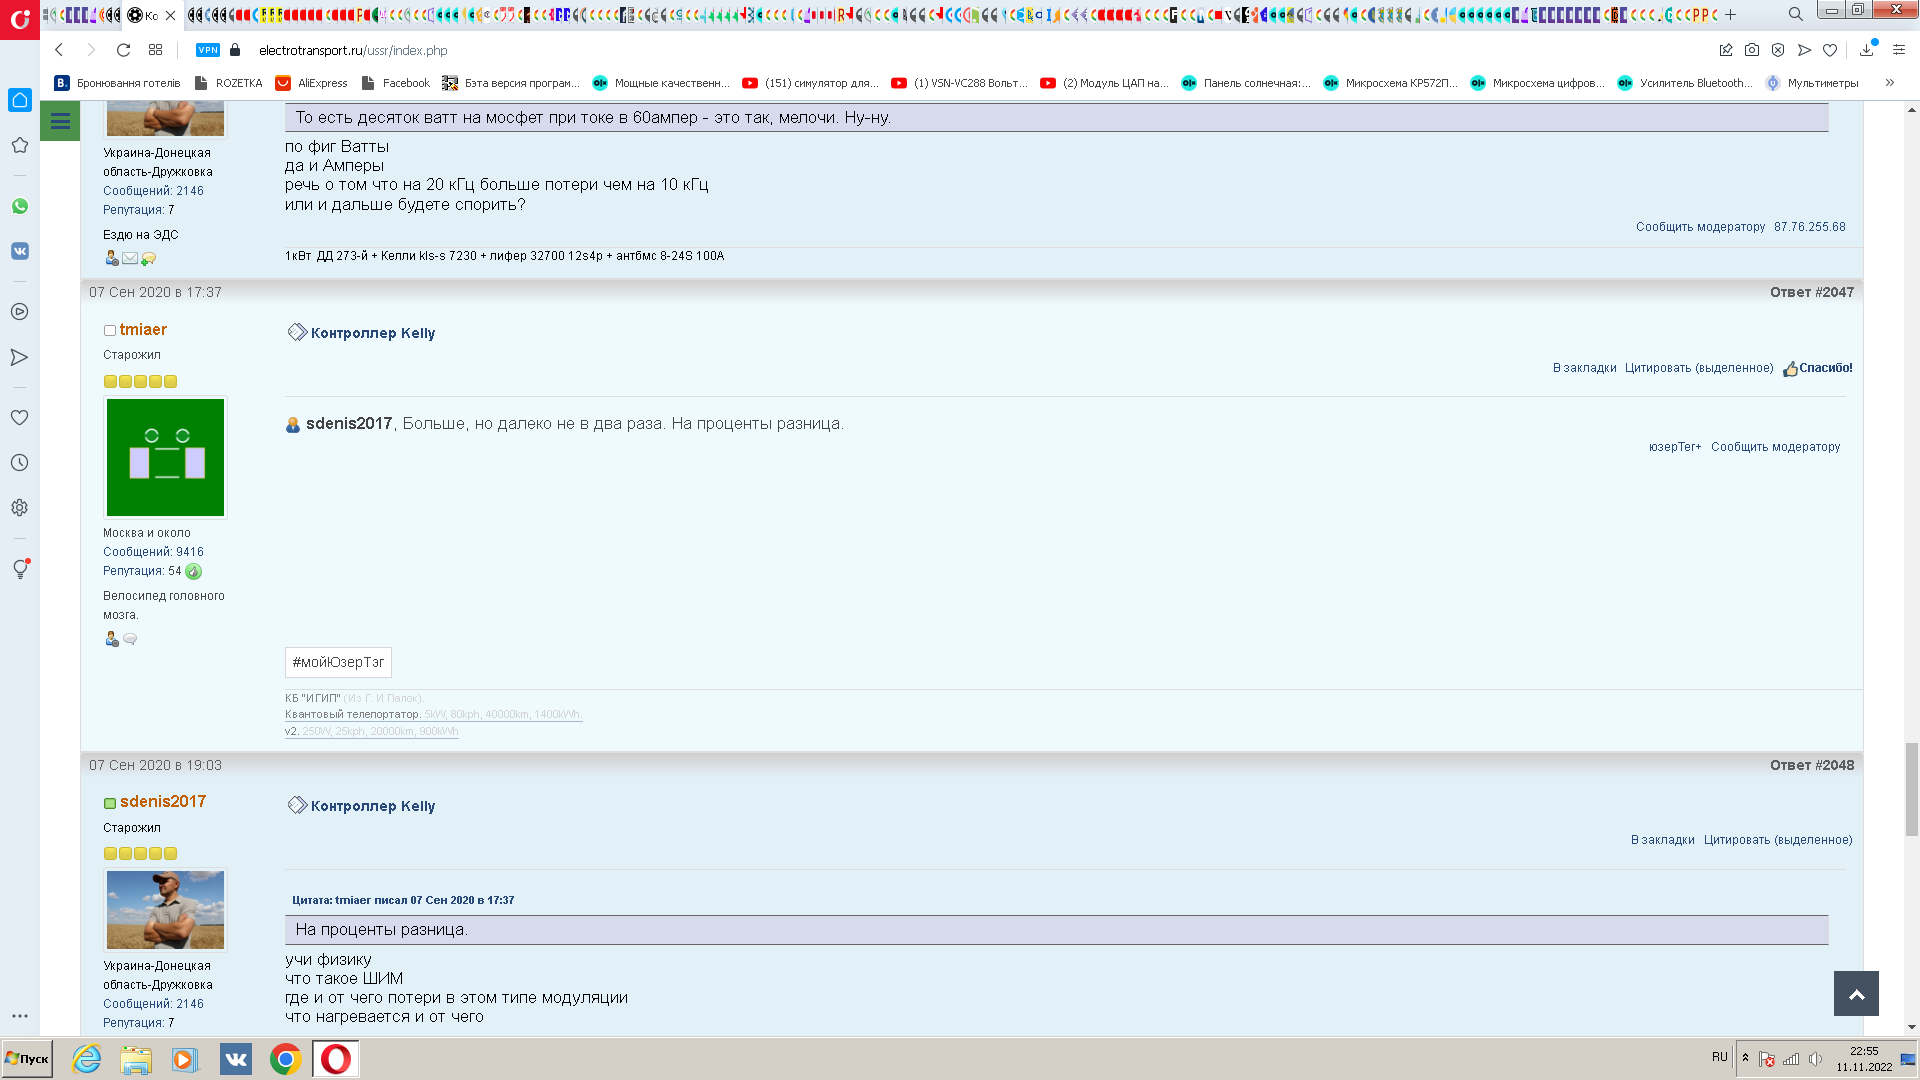Open tmiaer green avatar image

165,457
